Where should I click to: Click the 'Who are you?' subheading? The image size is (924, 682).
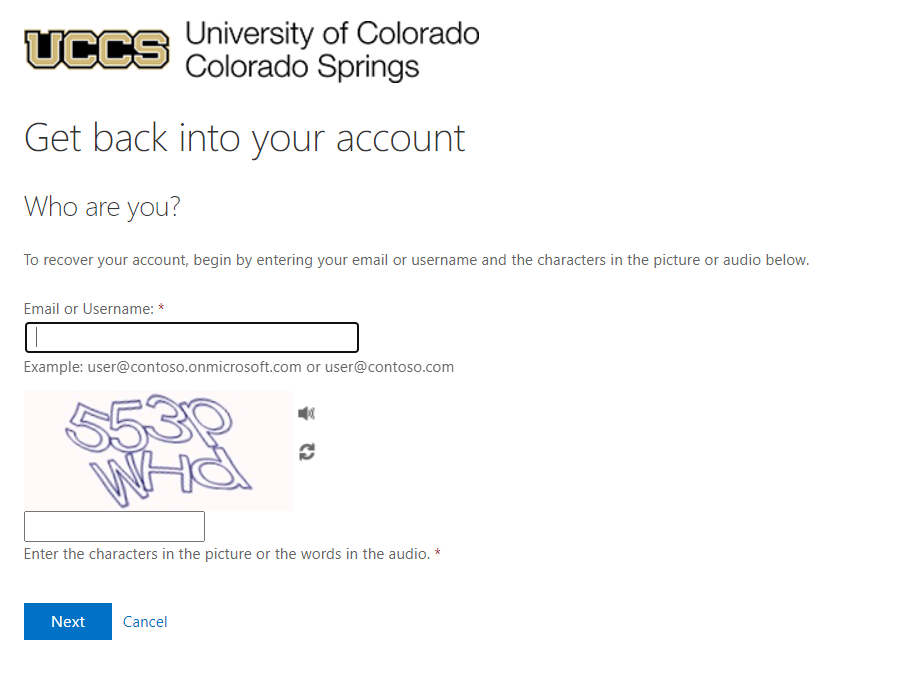click(102, 207)
